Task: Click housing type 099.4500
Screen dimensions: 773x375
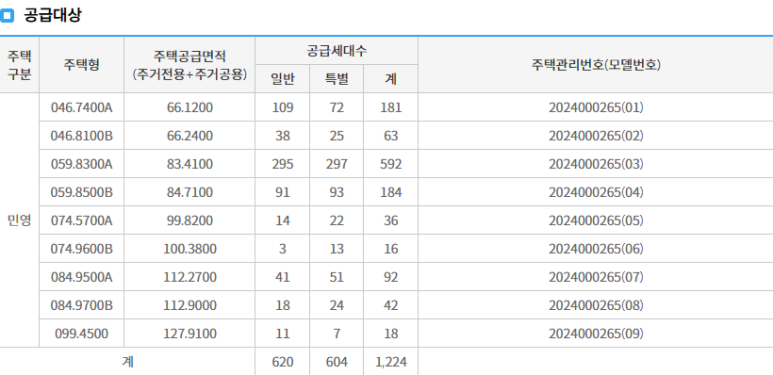Action: click(82, 334)
